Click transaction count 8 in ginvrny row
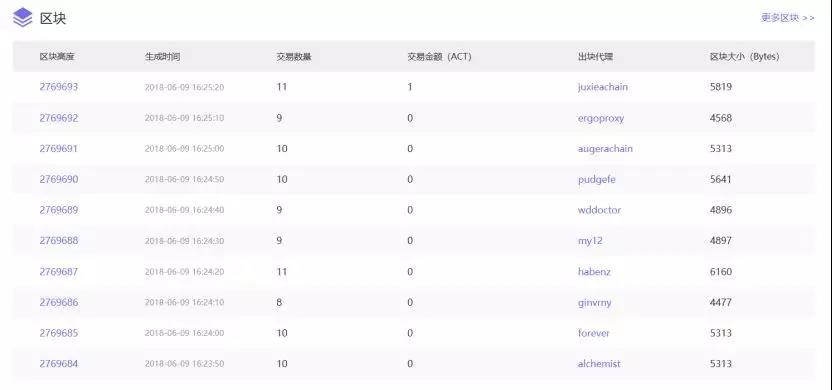 (x=279, y=302)
